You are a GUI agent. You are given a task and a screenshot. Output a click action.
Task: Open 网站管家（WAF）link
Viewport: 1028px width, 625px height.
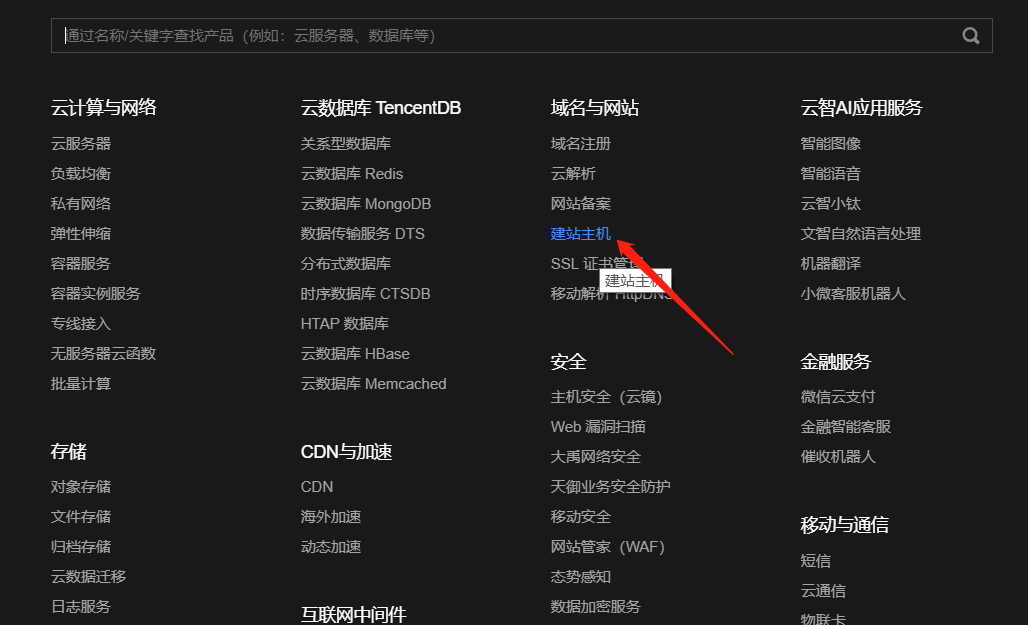[x=608, y=547]
